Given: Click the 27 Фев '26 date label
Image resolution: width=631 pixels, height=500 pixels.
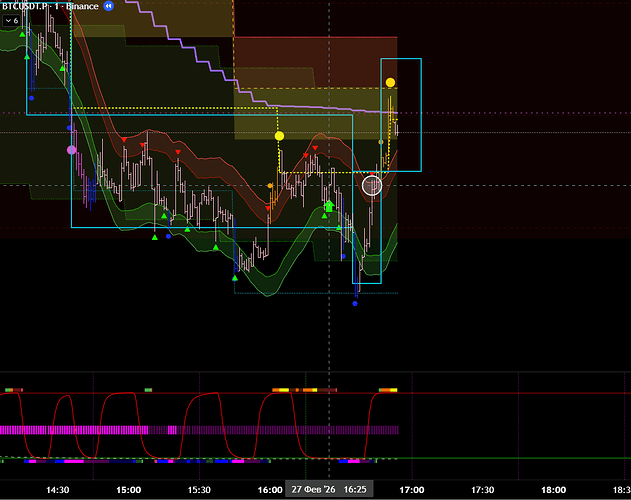Looking at the screenshot, I should [x=313, y=490].
